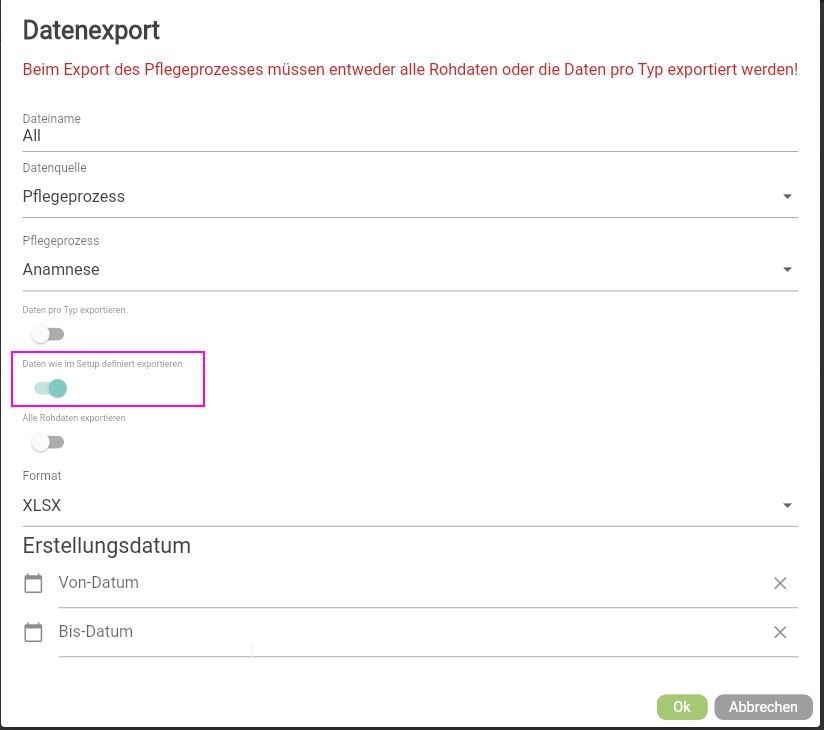Clear the Bis-Datum field with X icon
Screen dimensions: 824x730
point(780,632)
